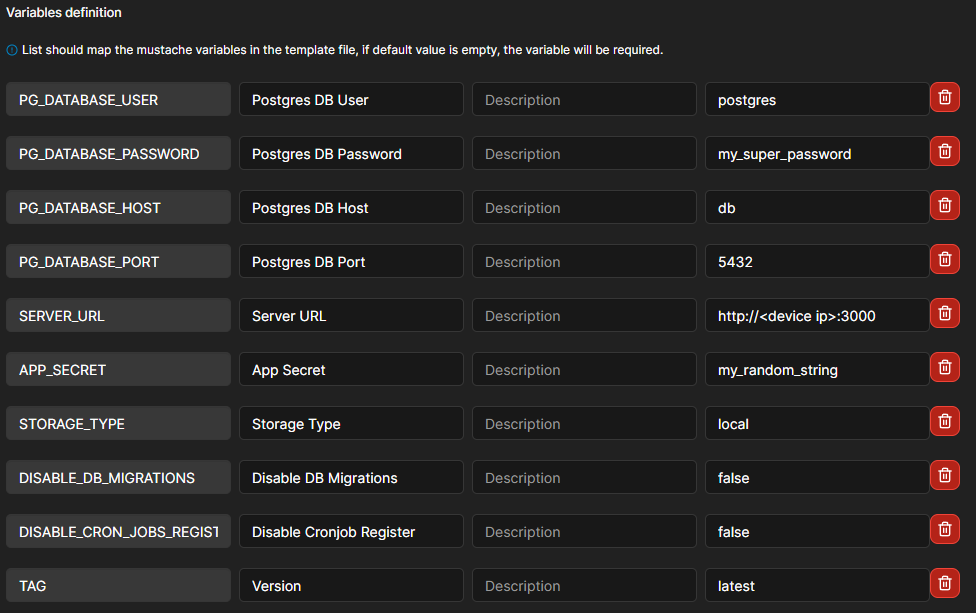Click trash icon for PG_DATABASE_PORT row
Screen dimensions: 976x613
(944, 260)
